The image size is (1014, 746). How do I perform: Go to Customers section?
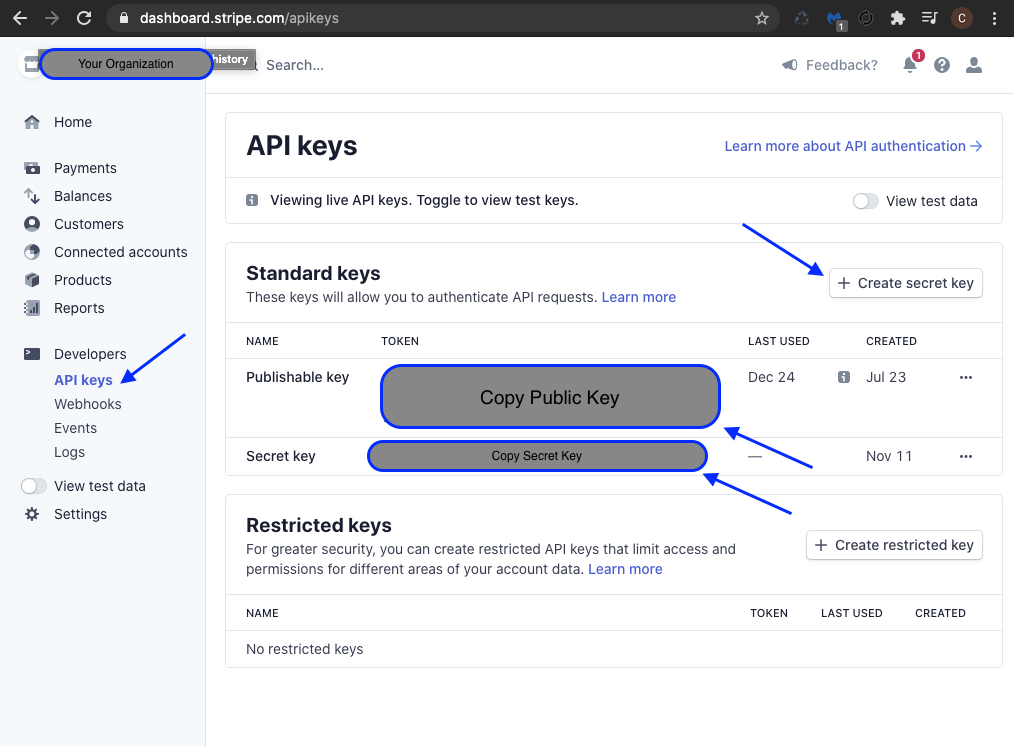tap(89, 224)
